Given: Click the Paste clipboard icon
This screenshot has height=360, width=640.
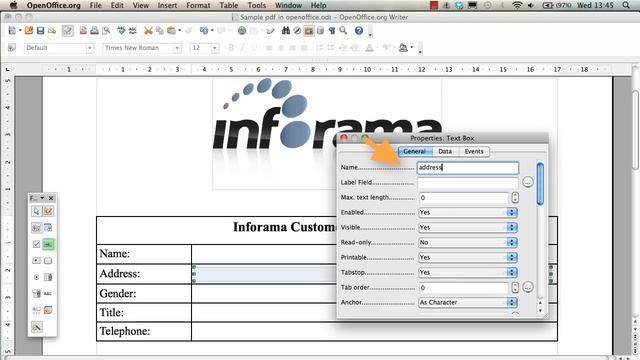Looking at the screenshot, I should (x=171, y=31).
